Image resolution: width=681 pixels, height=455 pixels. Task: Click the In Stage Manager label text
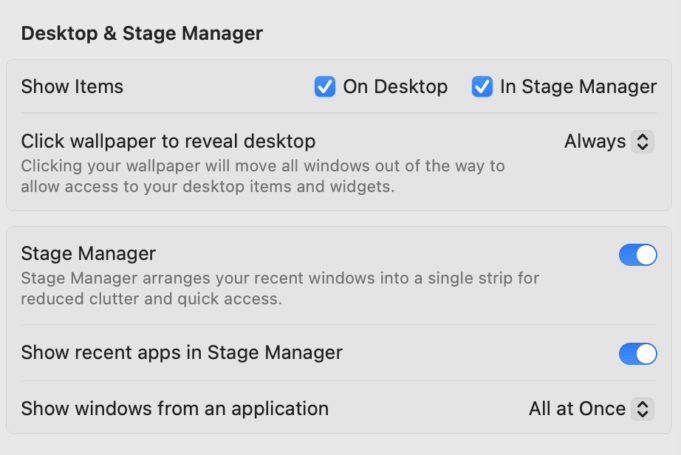click(x=579, y=86)
